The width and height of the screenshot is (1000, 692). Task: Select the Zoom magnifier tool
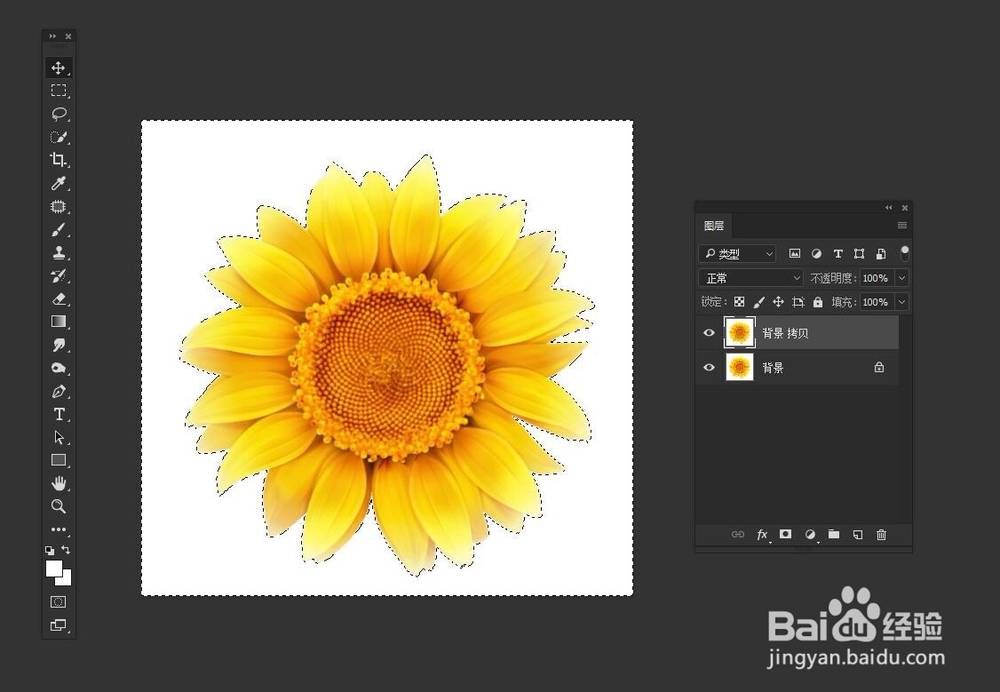tap(58, 506)
